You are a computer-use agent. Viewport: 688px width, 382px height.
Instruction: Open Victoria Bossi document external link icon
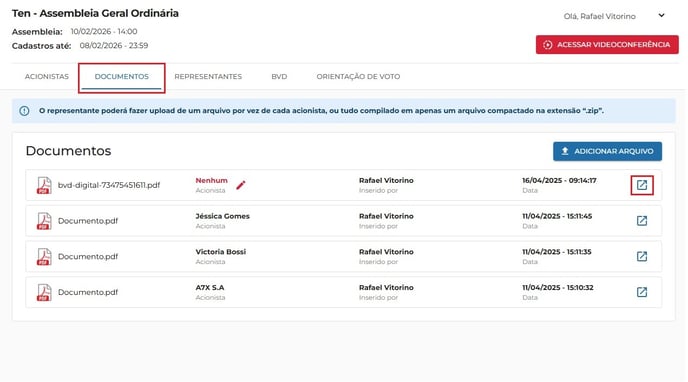642,256
